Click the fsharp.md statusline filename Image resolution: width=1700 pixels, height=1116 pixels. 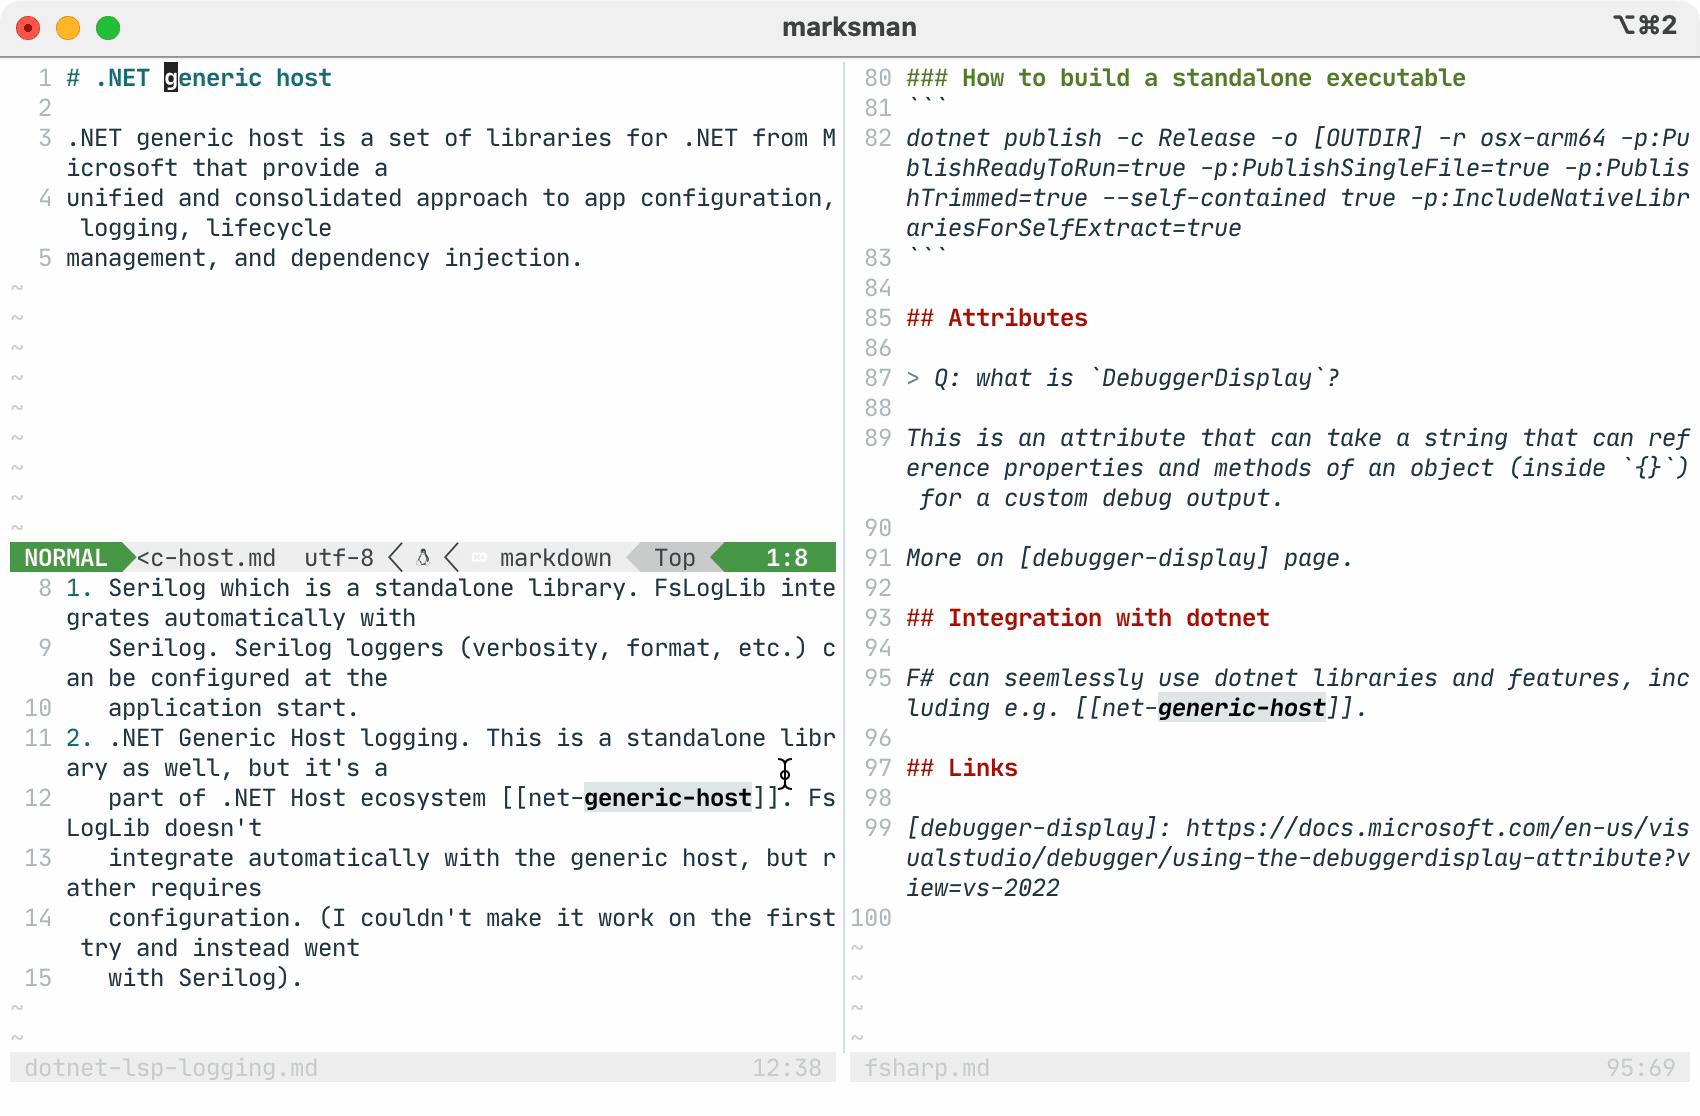927,1068
